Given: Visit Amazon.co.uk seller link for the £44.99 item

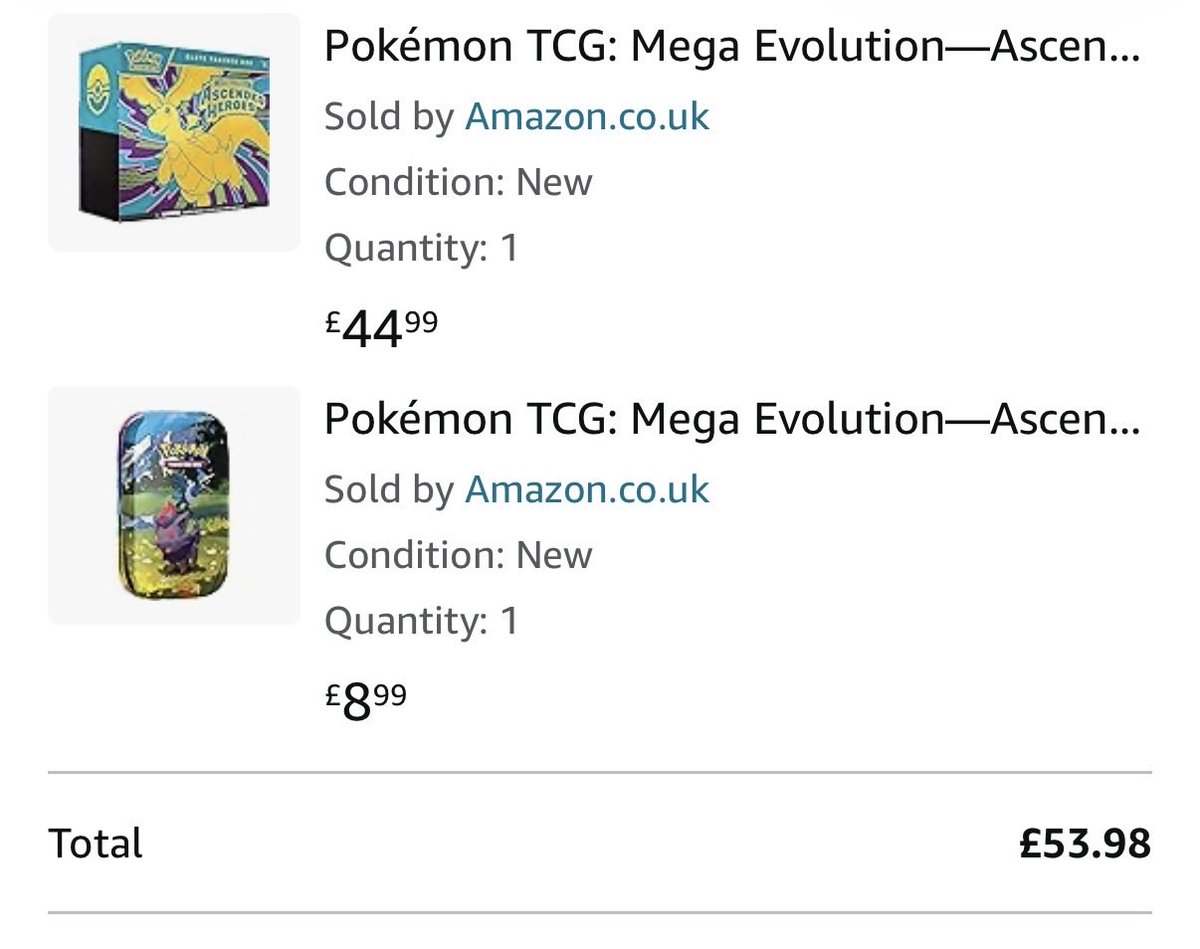Looking at the screenshot, I should point(587,116).
